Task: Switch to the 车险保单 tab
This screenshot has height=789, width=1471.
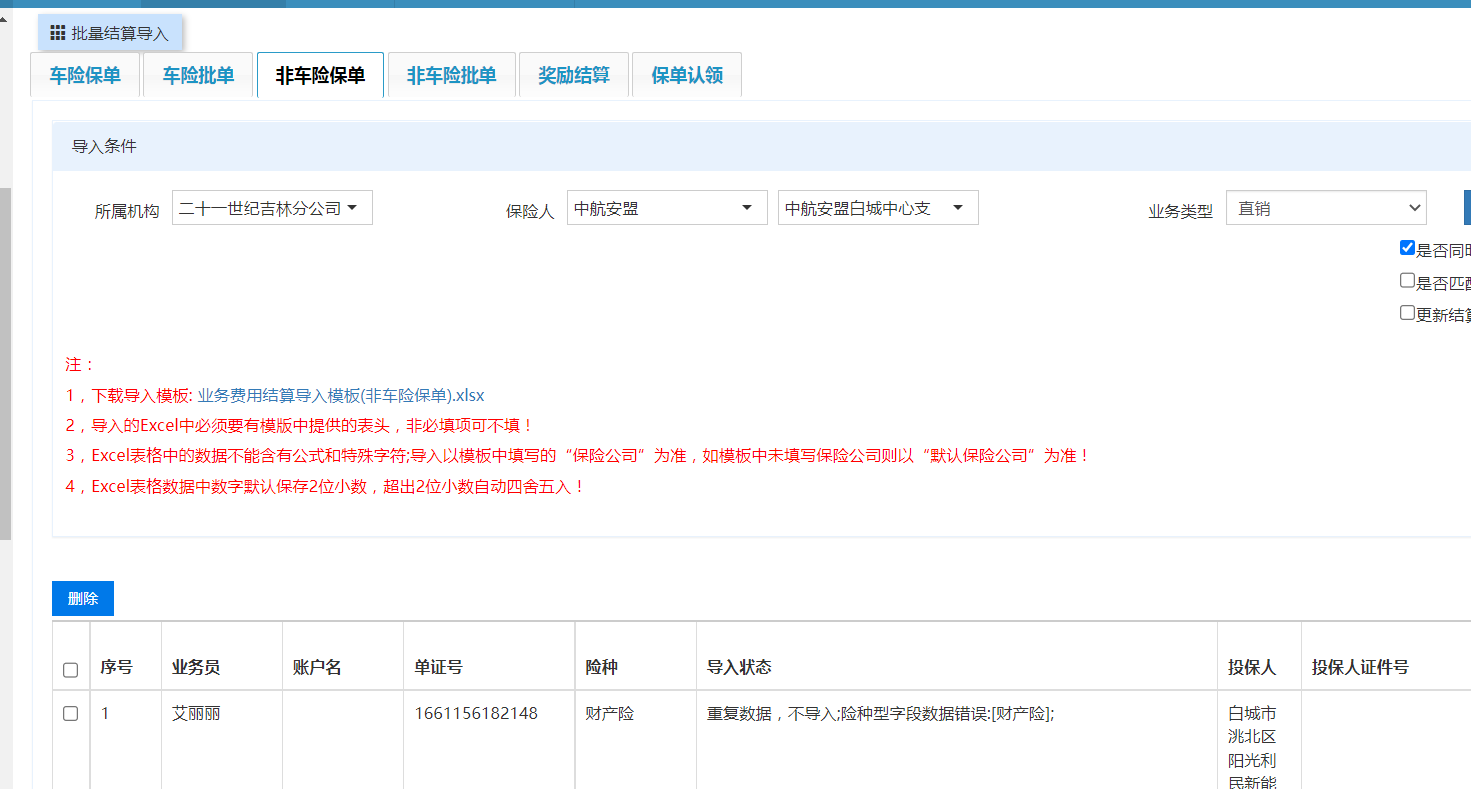Action: [85, 76]
